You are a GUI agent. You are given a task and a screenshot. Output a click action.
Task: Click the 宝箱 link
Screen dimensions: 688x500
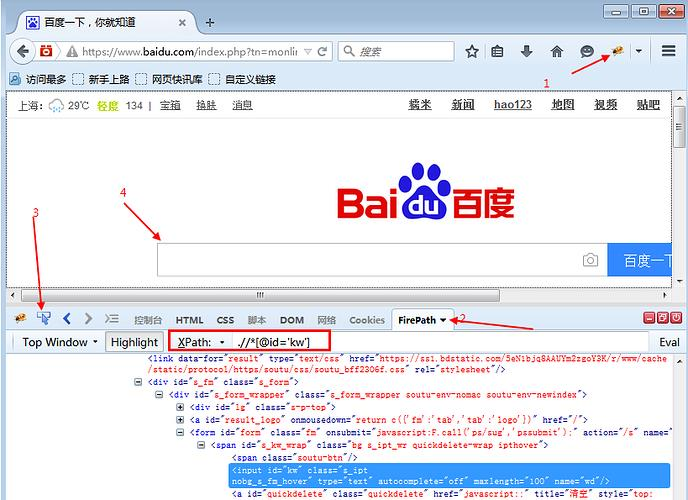(x=170, y=105)
